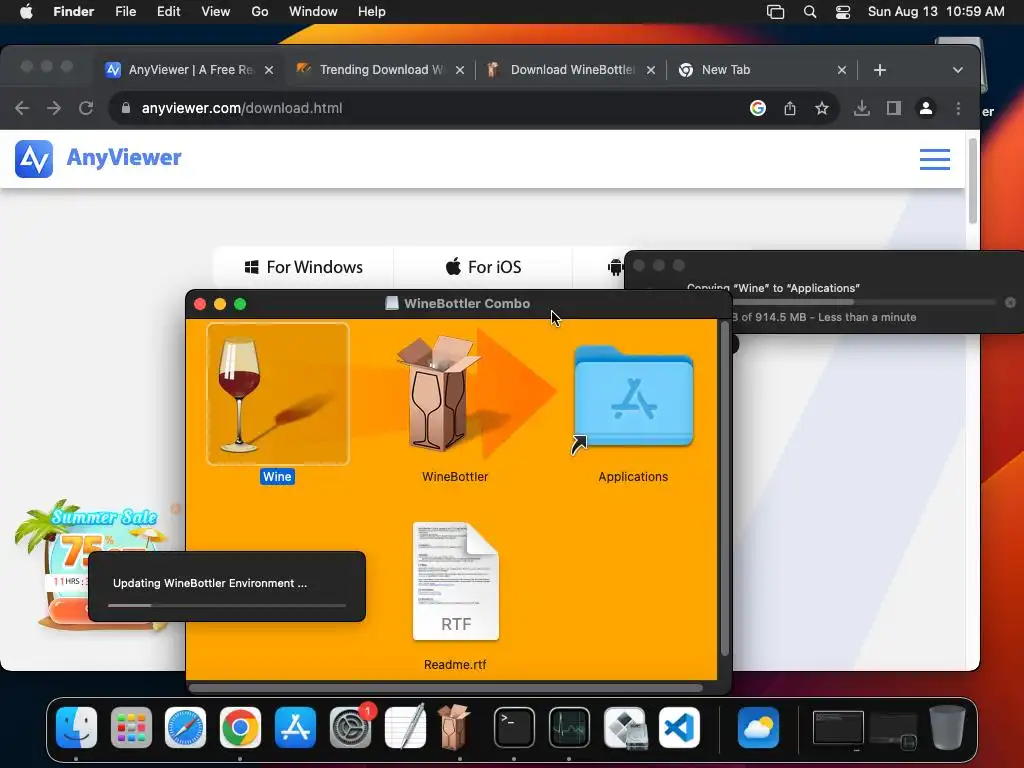Select the For Windows download option
Image resolution: width=1024 pixels, height=768 pixels.
point(304,267)
